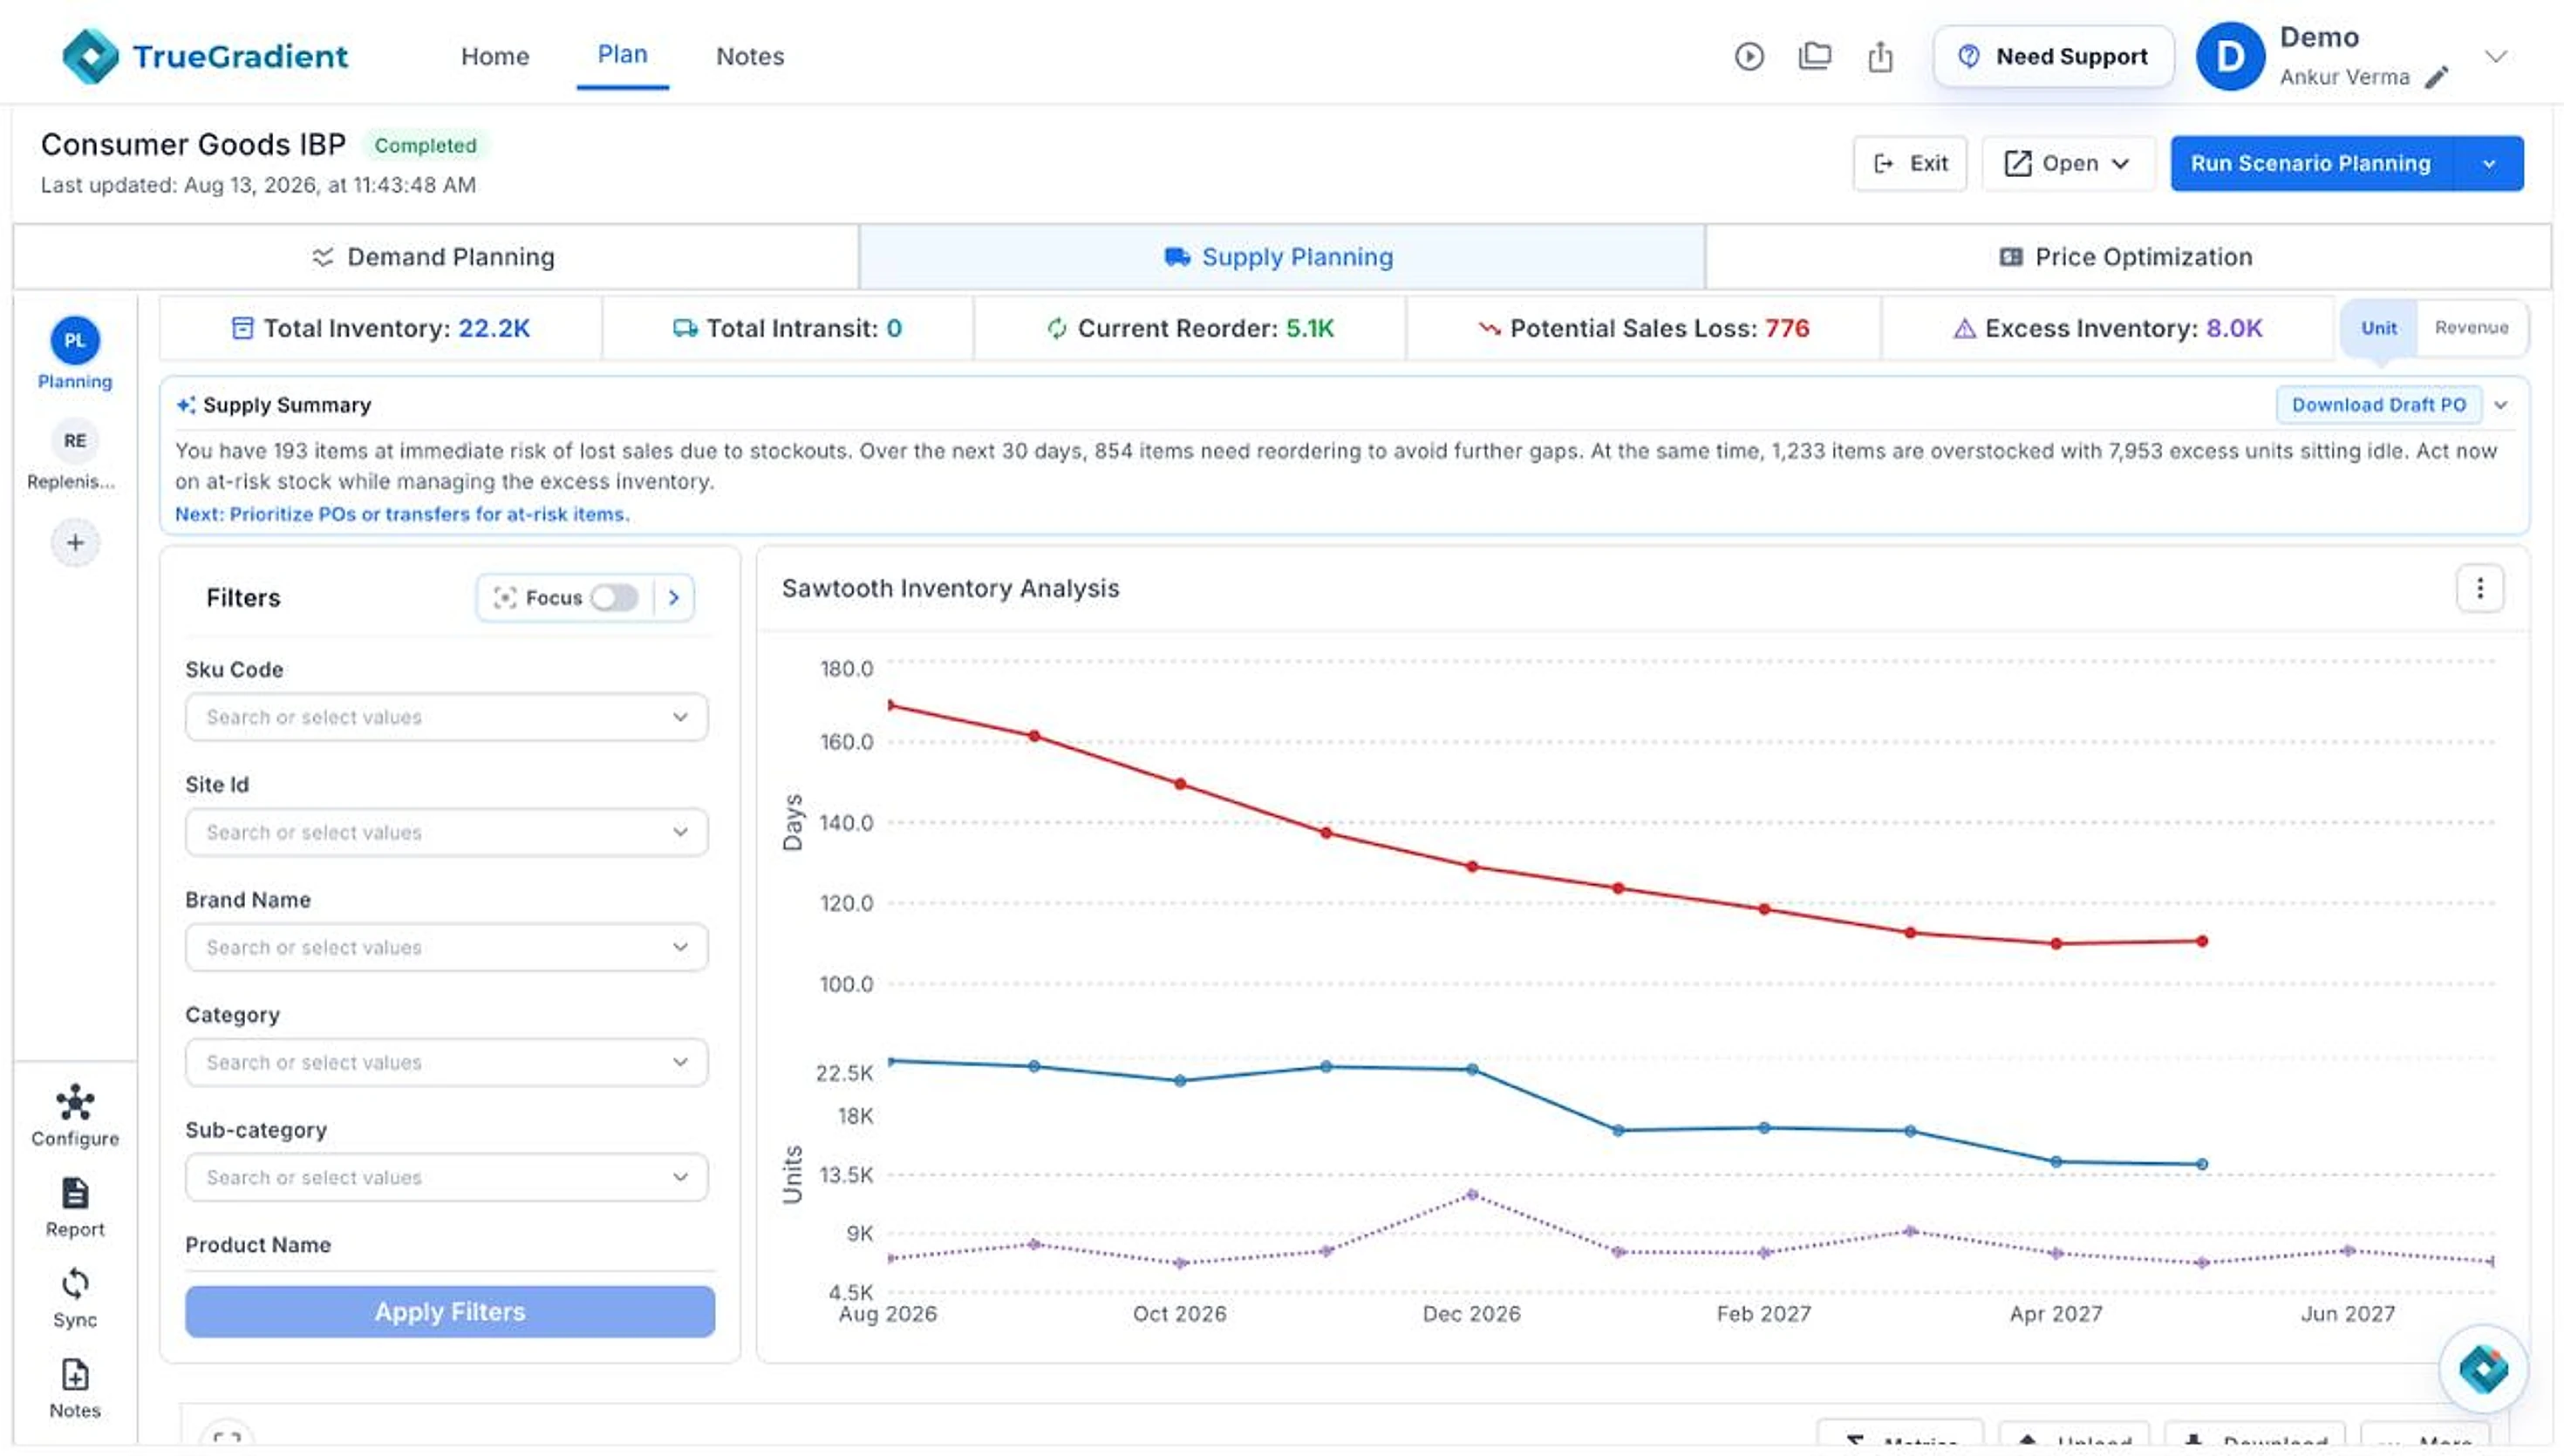Open the Price Optimization tab
The height and width of the screenshot is (1456, 2564).
point(2127,257)
